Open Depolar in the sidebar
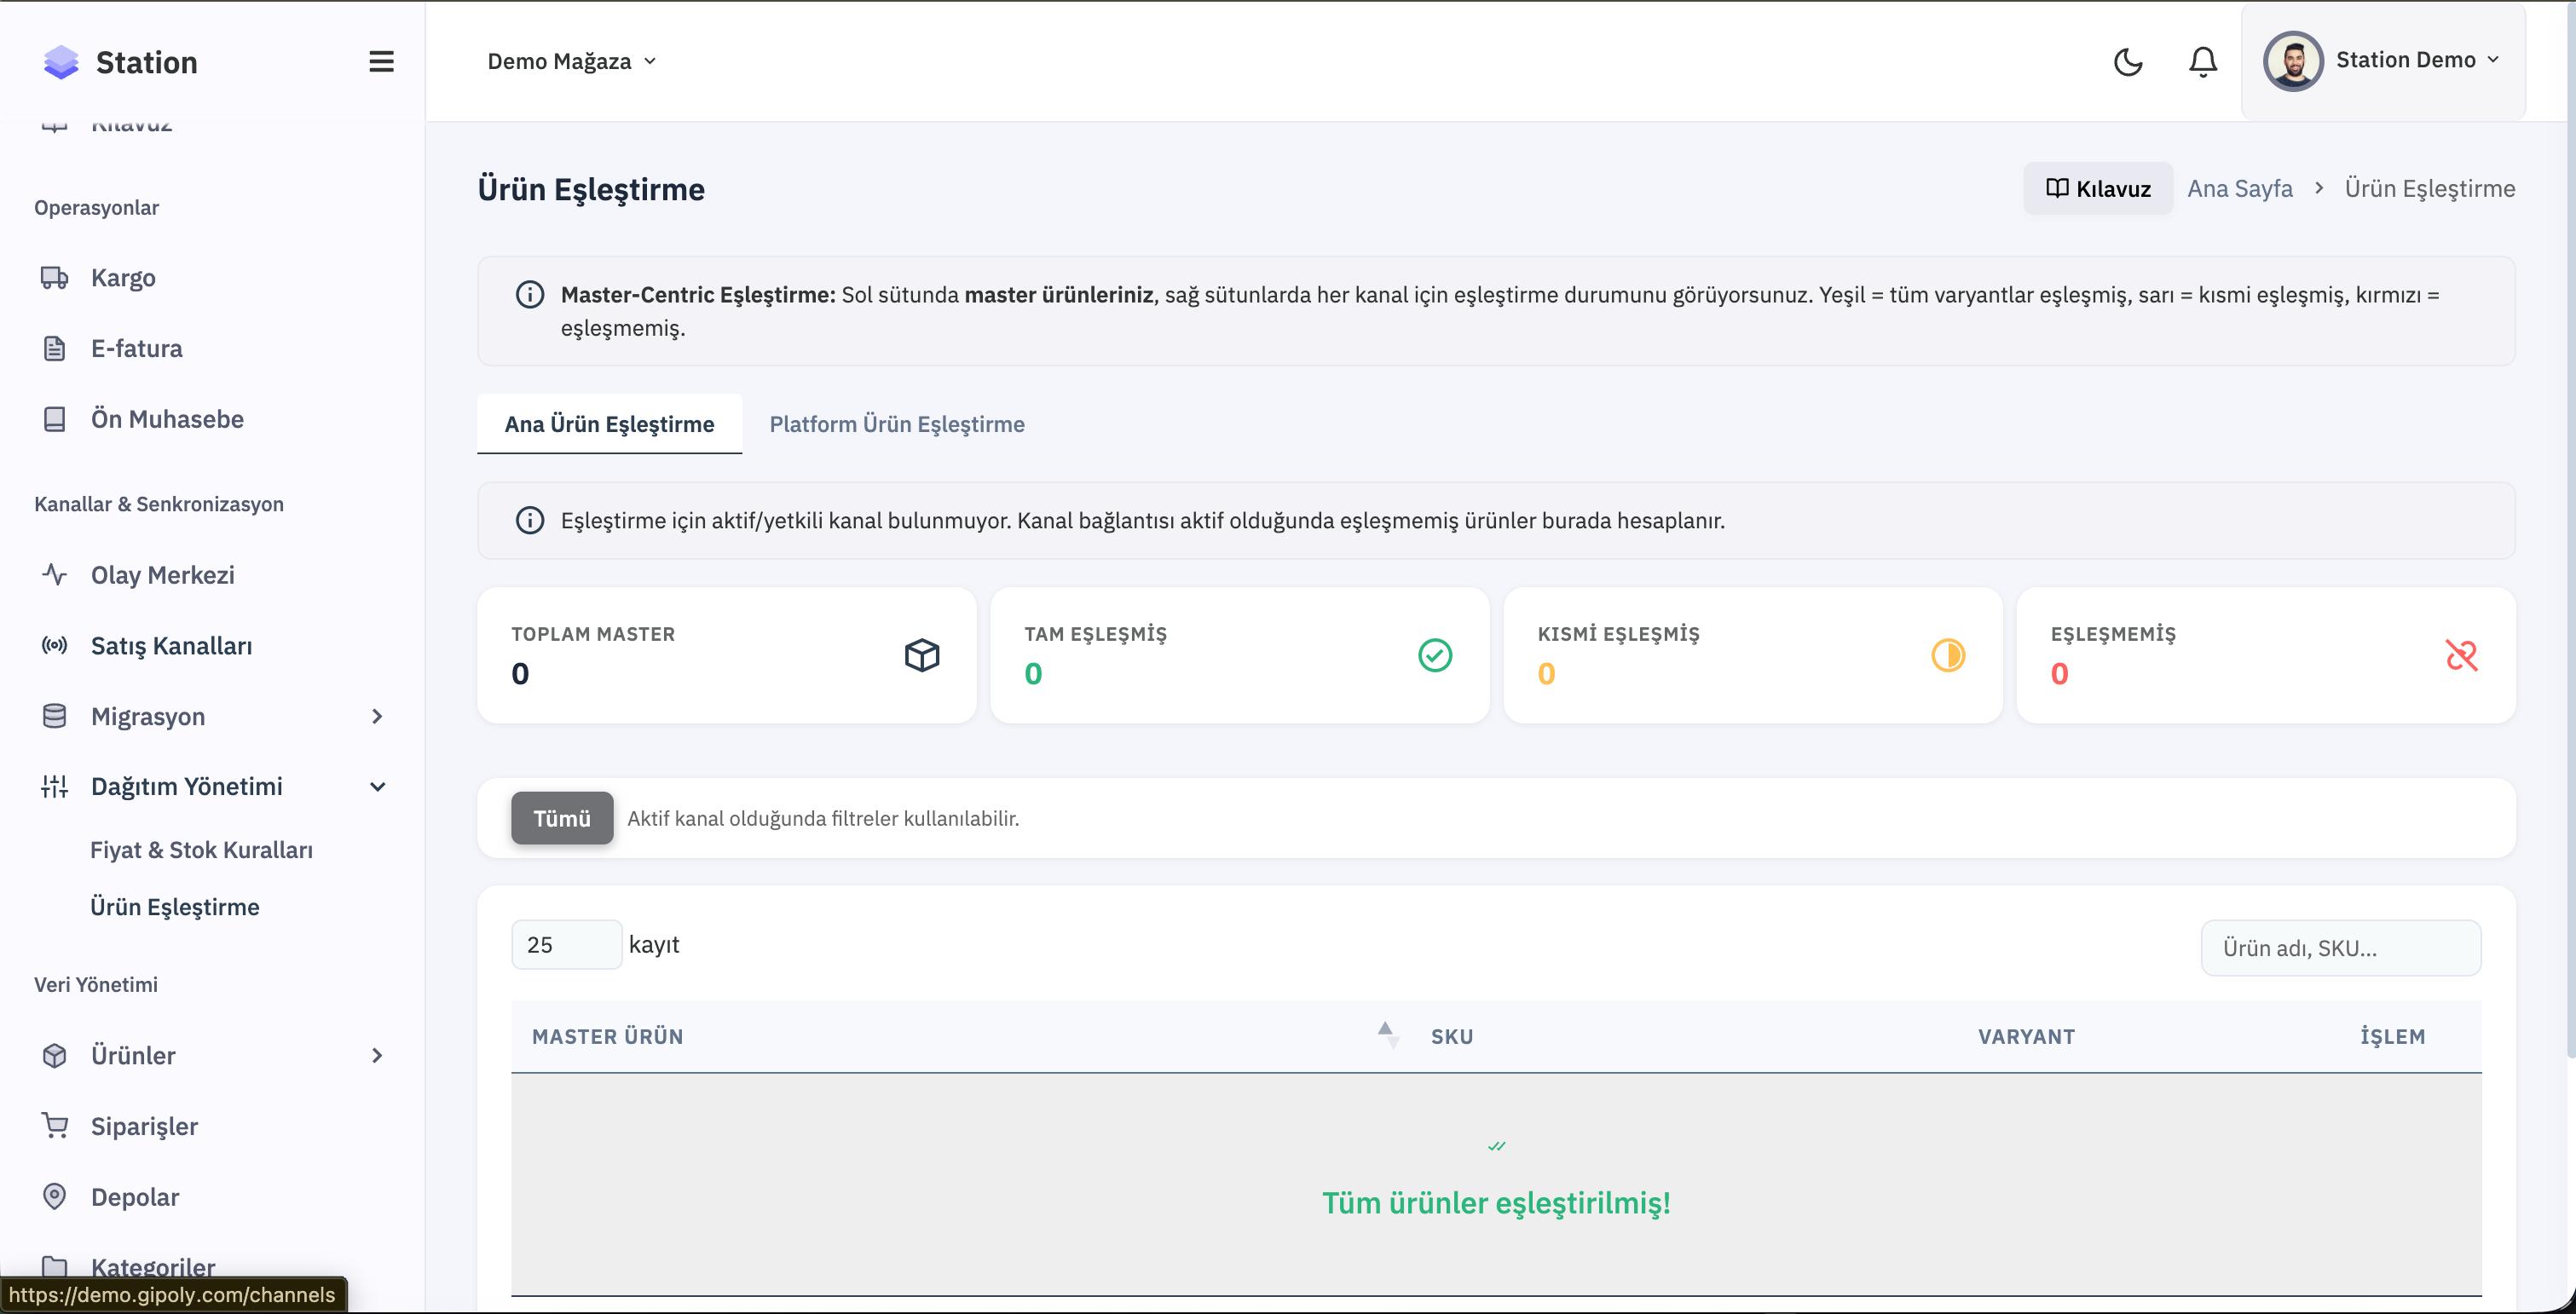 pyautogui.click(x=135, y=1196)
